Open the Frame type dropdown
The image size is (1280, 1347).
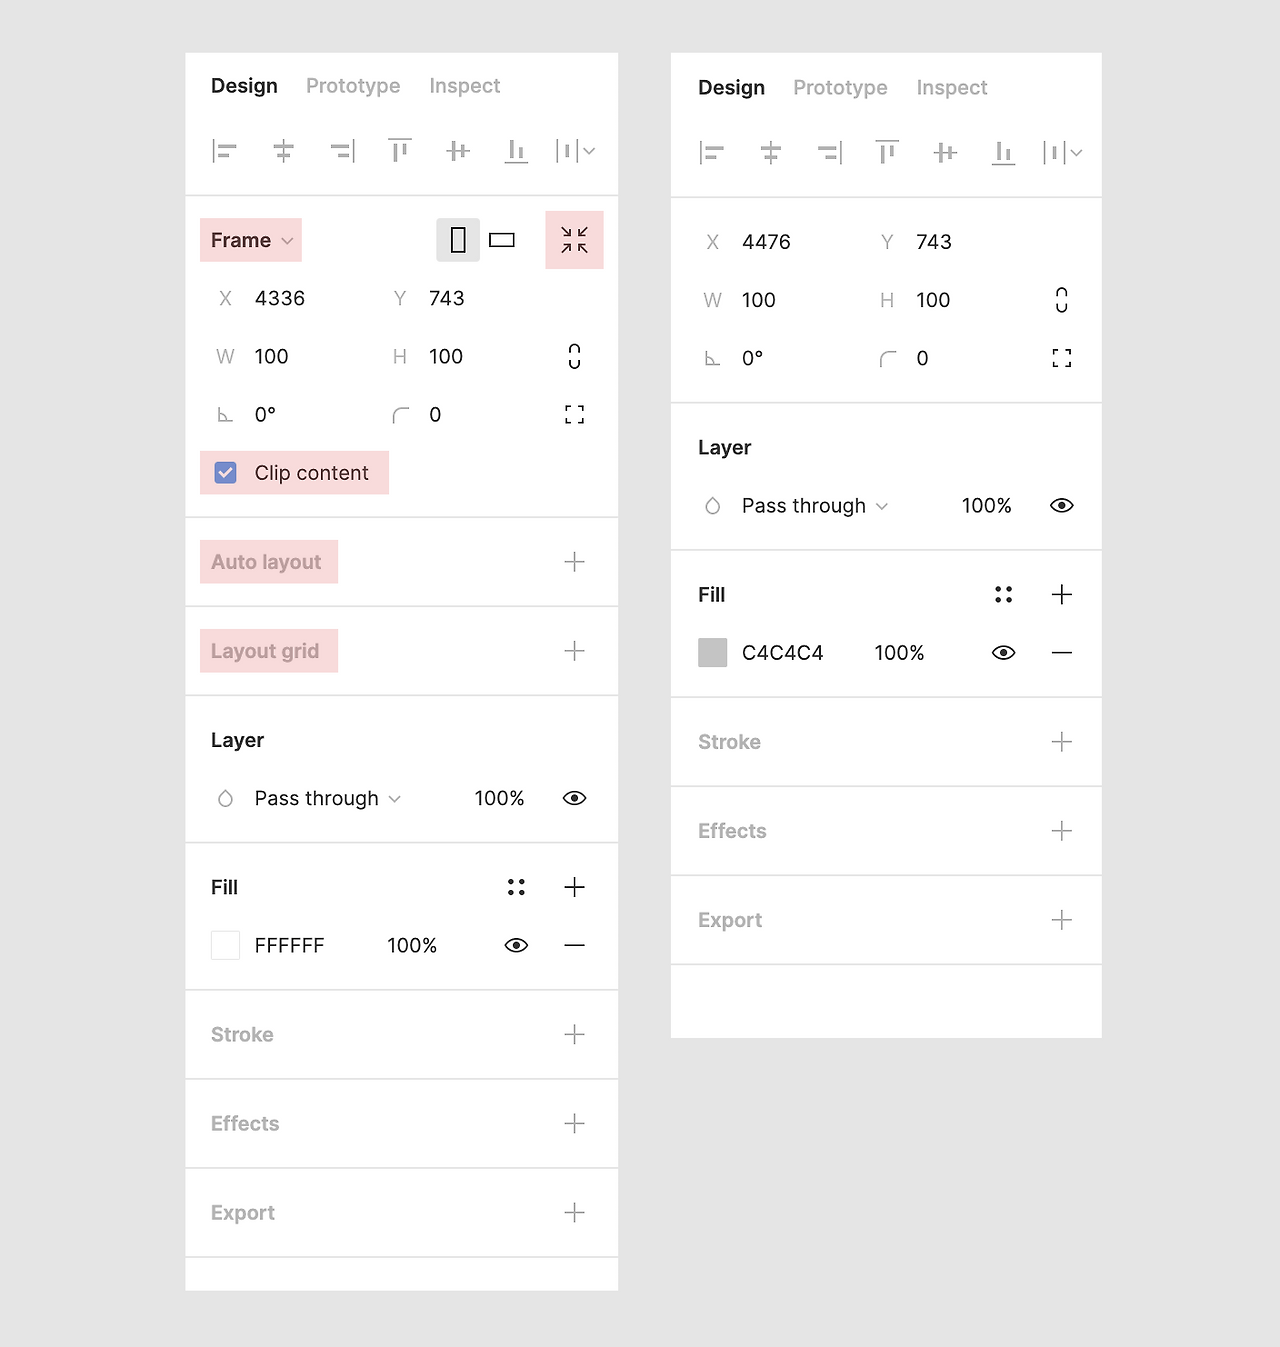point(251,240)
